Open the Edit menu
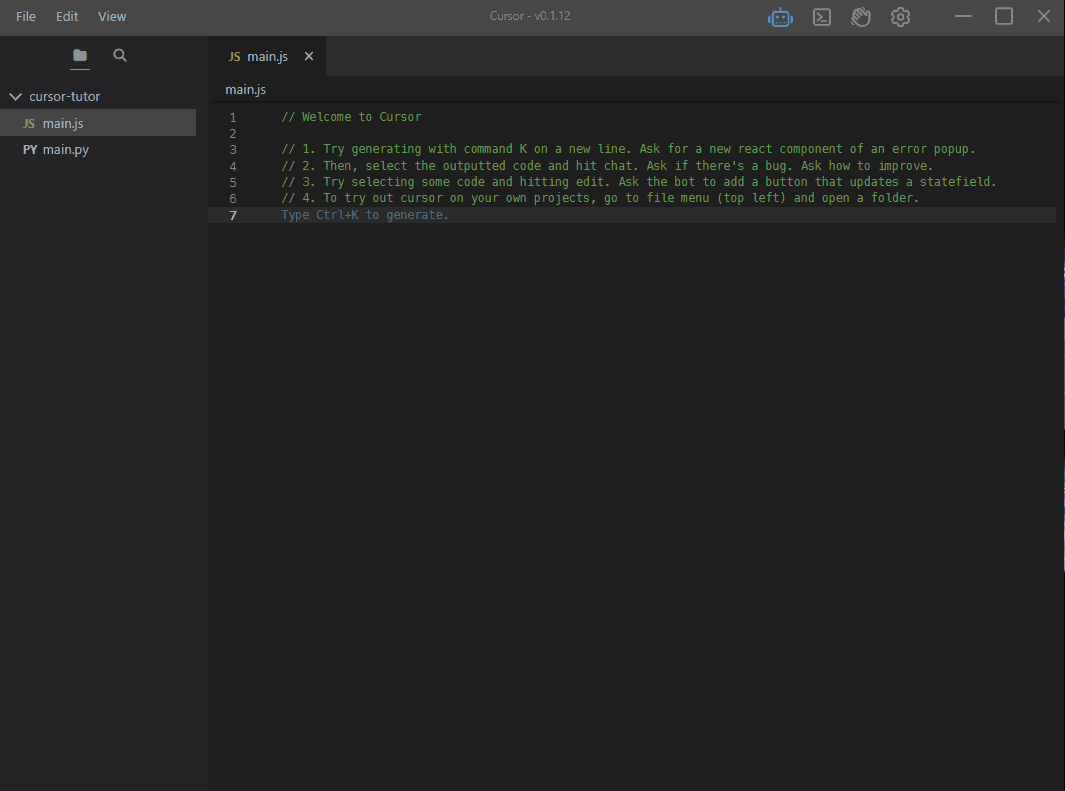The image size is (1065, 791). point(67,16)
